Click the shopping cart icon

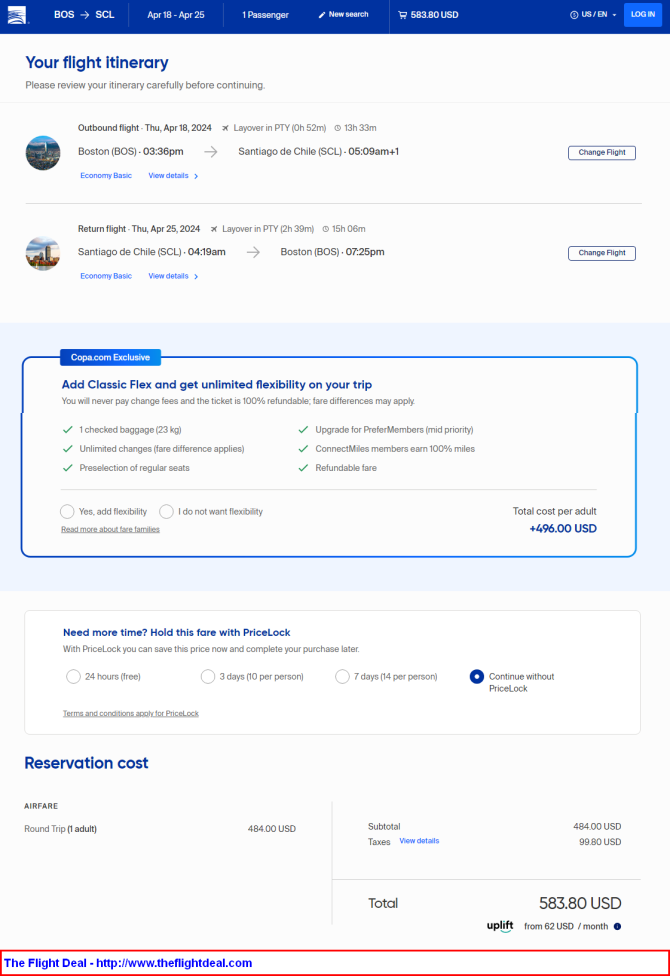click(x=402, y=15)
